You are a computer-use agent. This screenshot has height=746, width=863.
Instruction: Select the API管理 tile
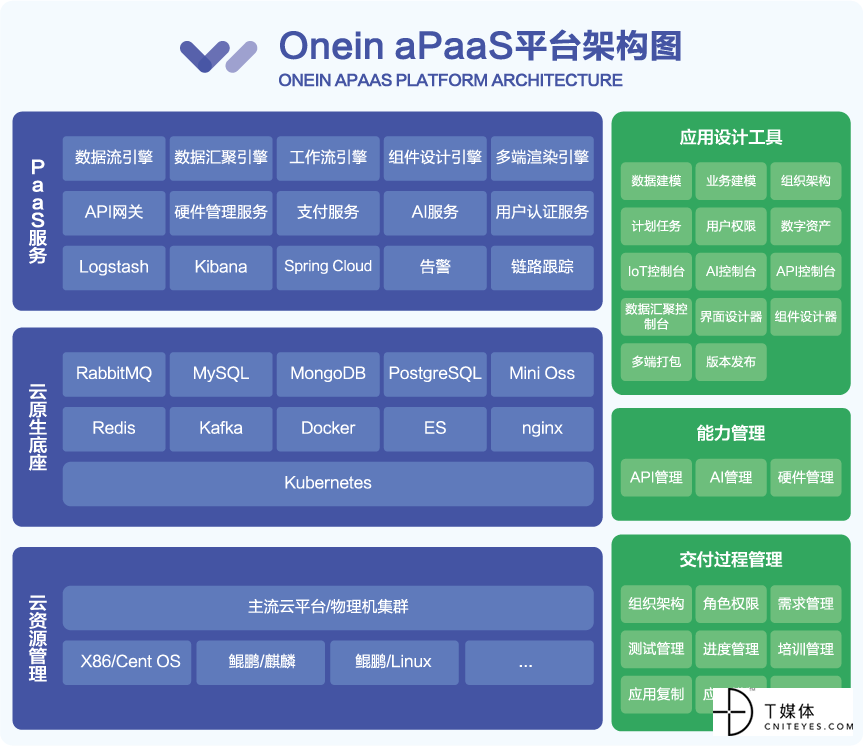(656, 478)
